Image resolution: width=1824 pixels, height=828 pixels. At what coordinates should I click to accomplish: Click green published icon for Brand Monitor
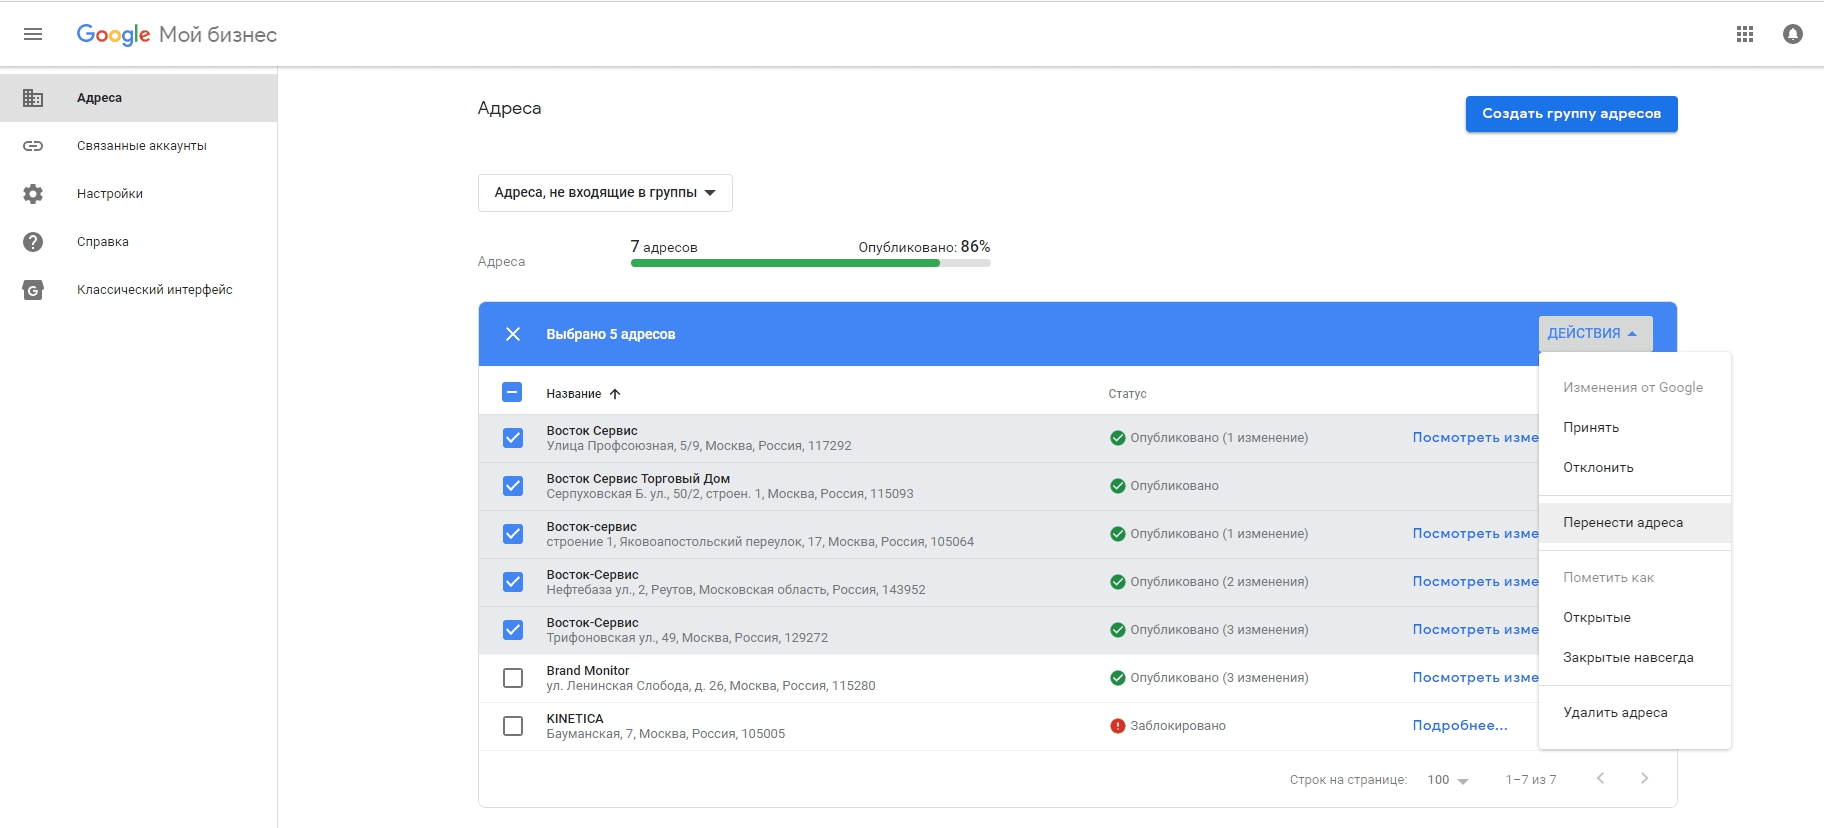pos(1118,678)
